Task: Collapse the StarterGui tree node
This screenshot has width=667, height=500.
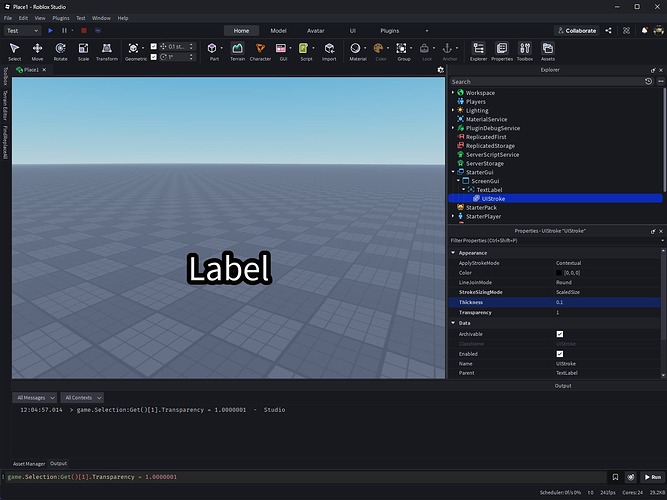Action: click(453, 172)
